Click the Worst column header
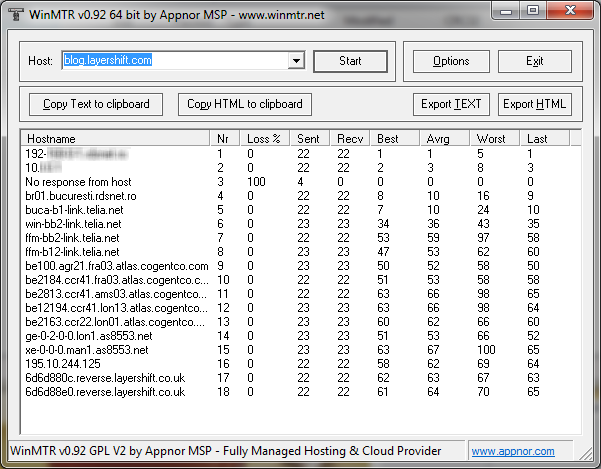The width and height of the screenshot is (601, 469). coord(495,138)
